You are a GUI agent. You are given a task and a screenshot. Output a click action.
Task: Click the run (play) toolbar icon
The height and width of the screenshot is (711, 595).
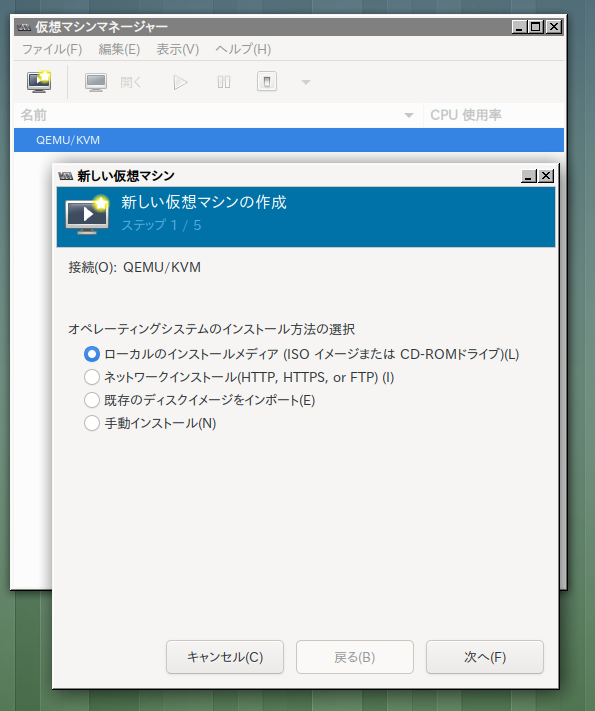tap(180, 82)
